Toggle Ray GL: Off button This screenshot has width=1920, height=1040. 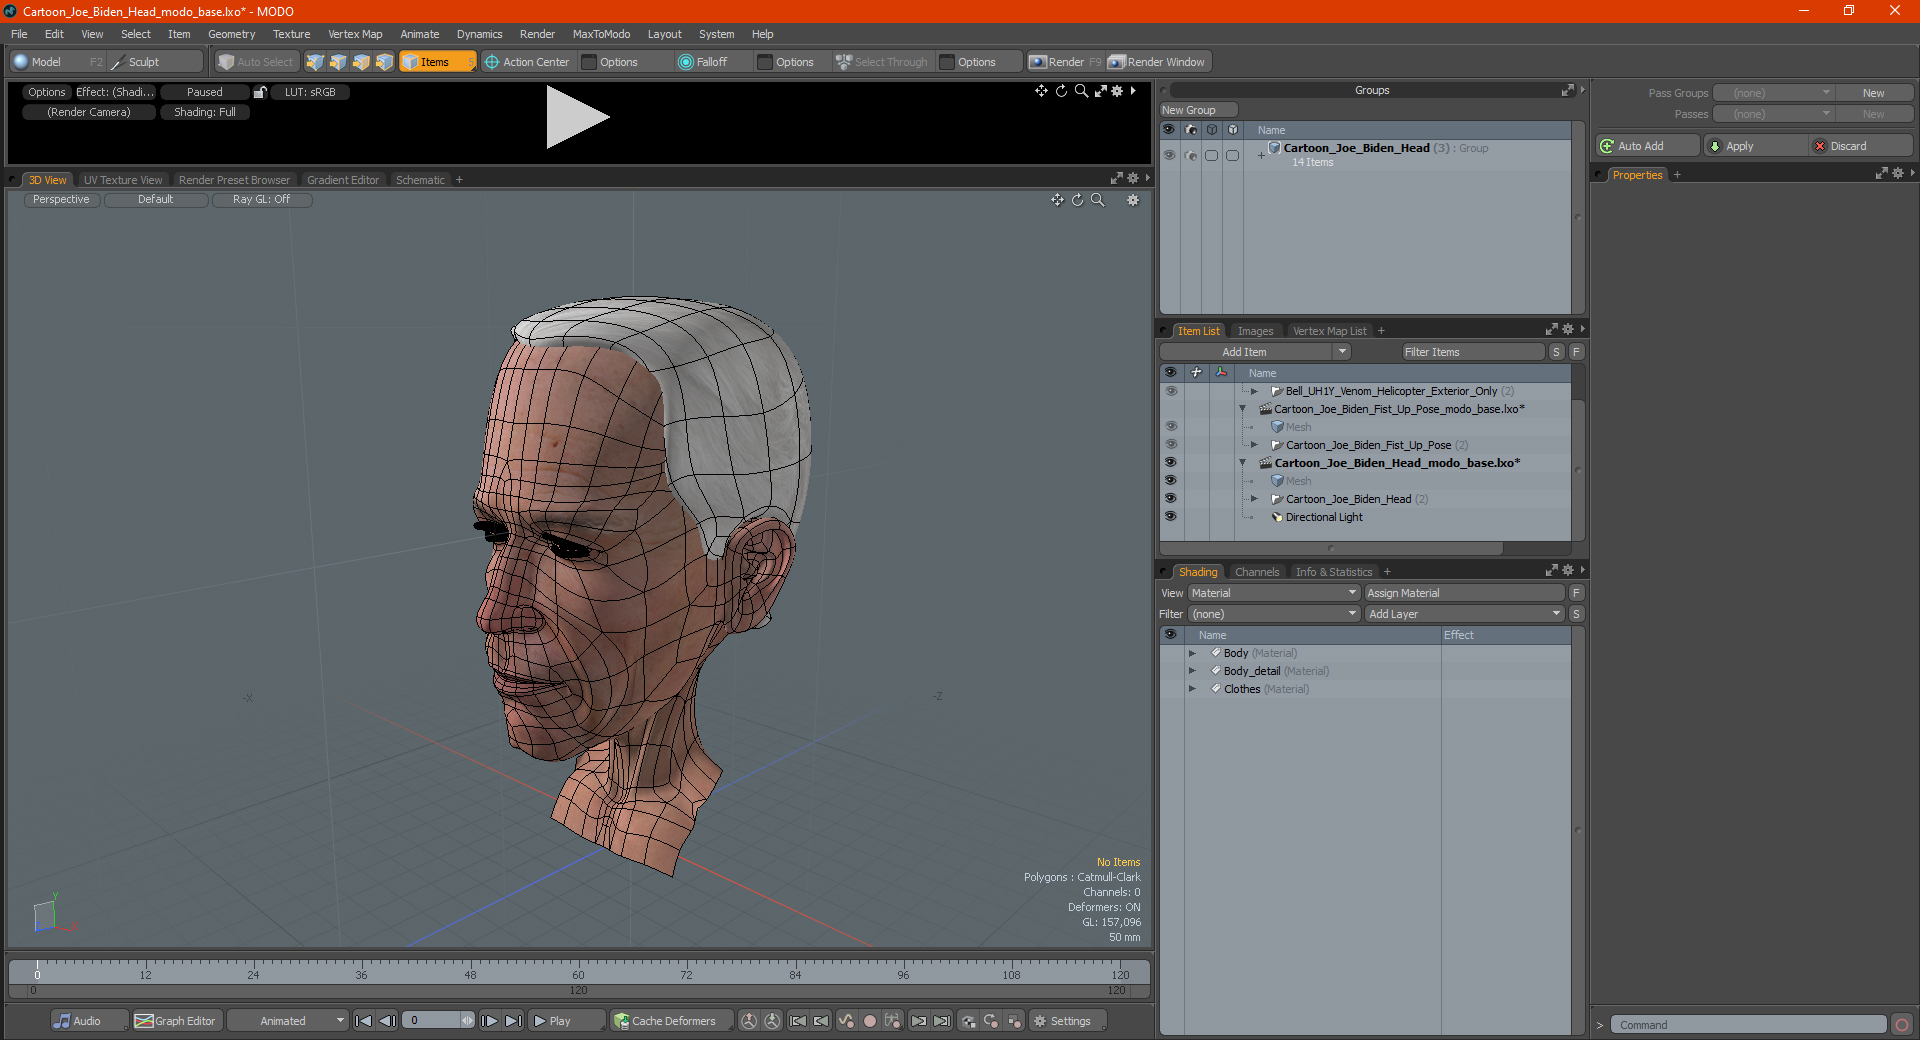(262, 200)
